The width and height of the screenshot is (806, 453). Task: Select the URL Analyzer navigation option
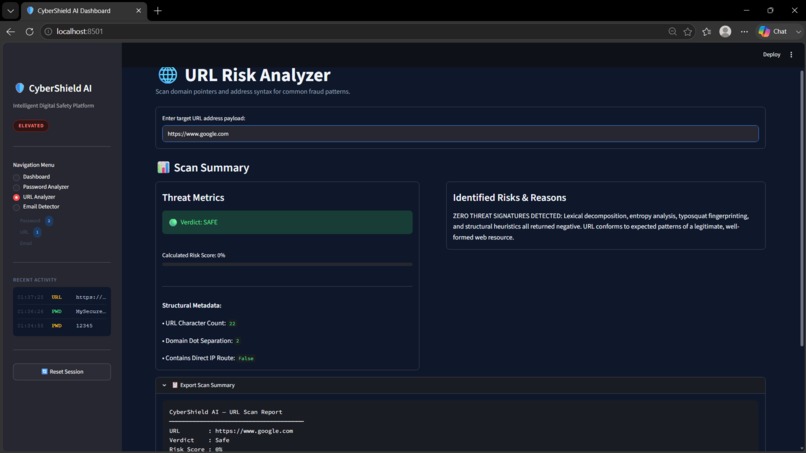coord(34,197)
